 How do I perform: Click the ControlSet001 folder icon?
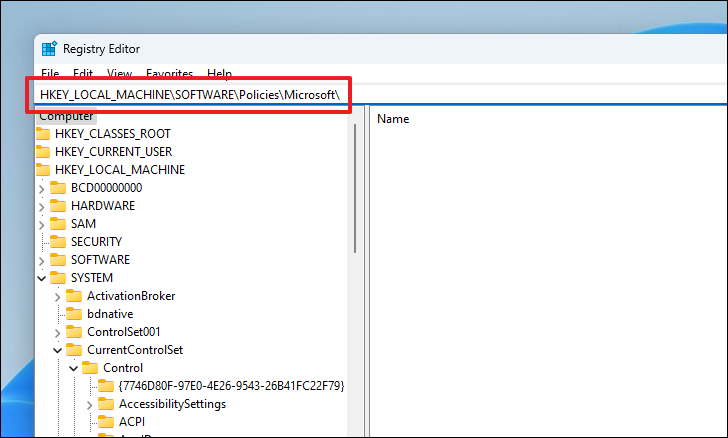coord(74,333)
